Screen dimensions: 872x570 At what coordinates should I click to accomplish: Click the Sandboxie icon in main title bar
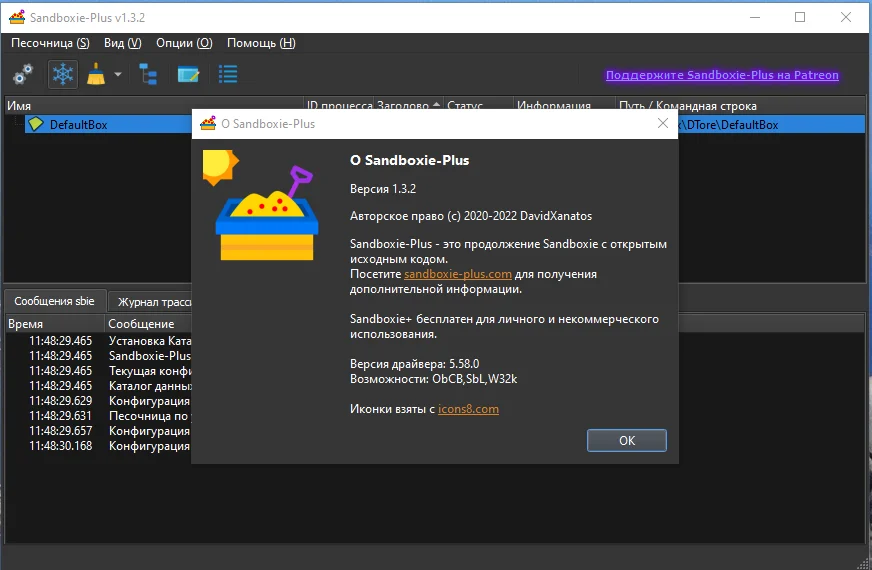pos(17,17)
